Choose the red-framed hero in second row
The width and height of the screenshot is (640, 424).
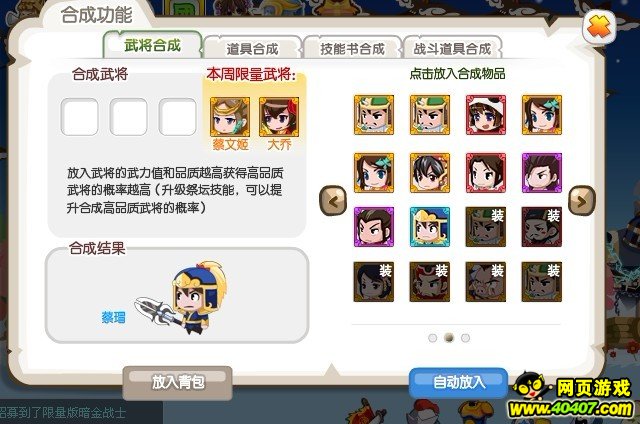point(486,173)
